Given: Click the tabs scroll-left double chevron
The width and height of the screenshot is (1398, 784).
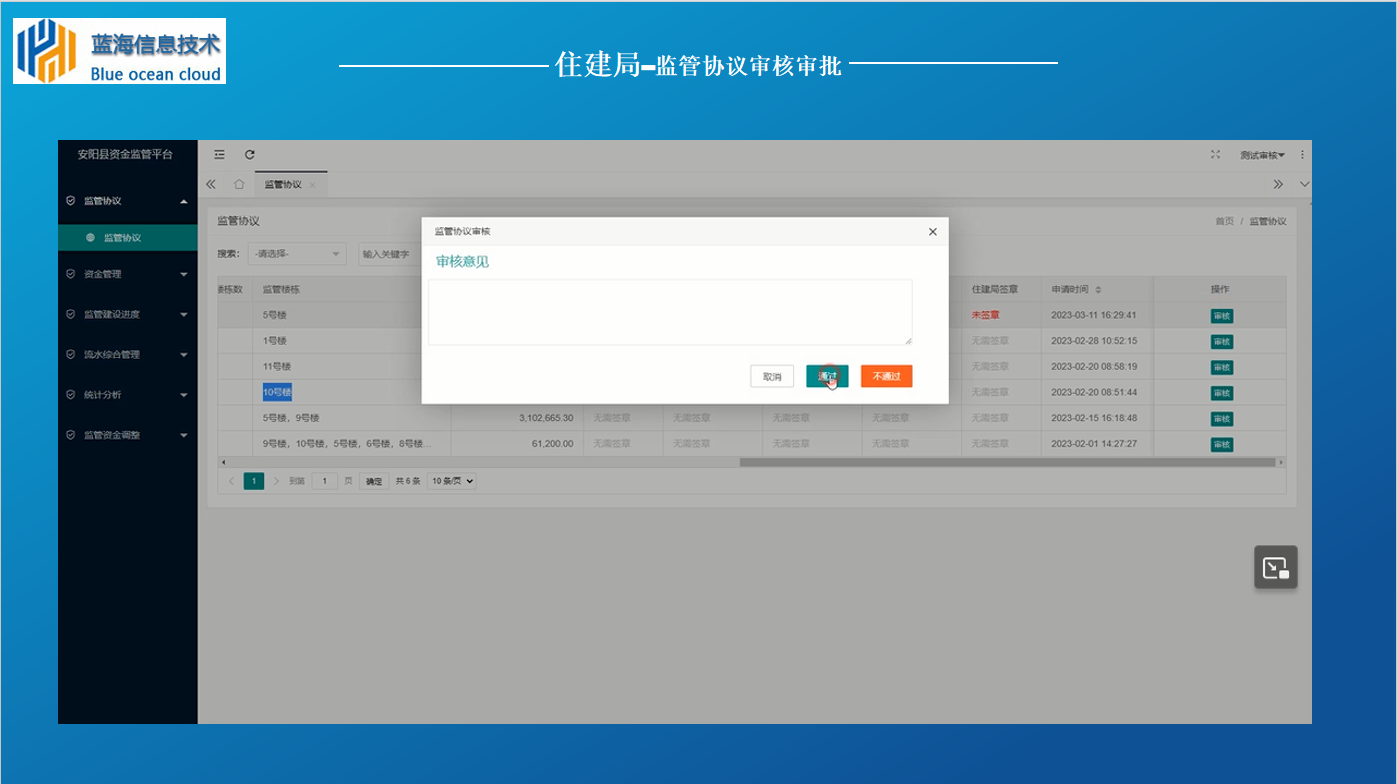Looking at the screenshot, I should (211, 184).
